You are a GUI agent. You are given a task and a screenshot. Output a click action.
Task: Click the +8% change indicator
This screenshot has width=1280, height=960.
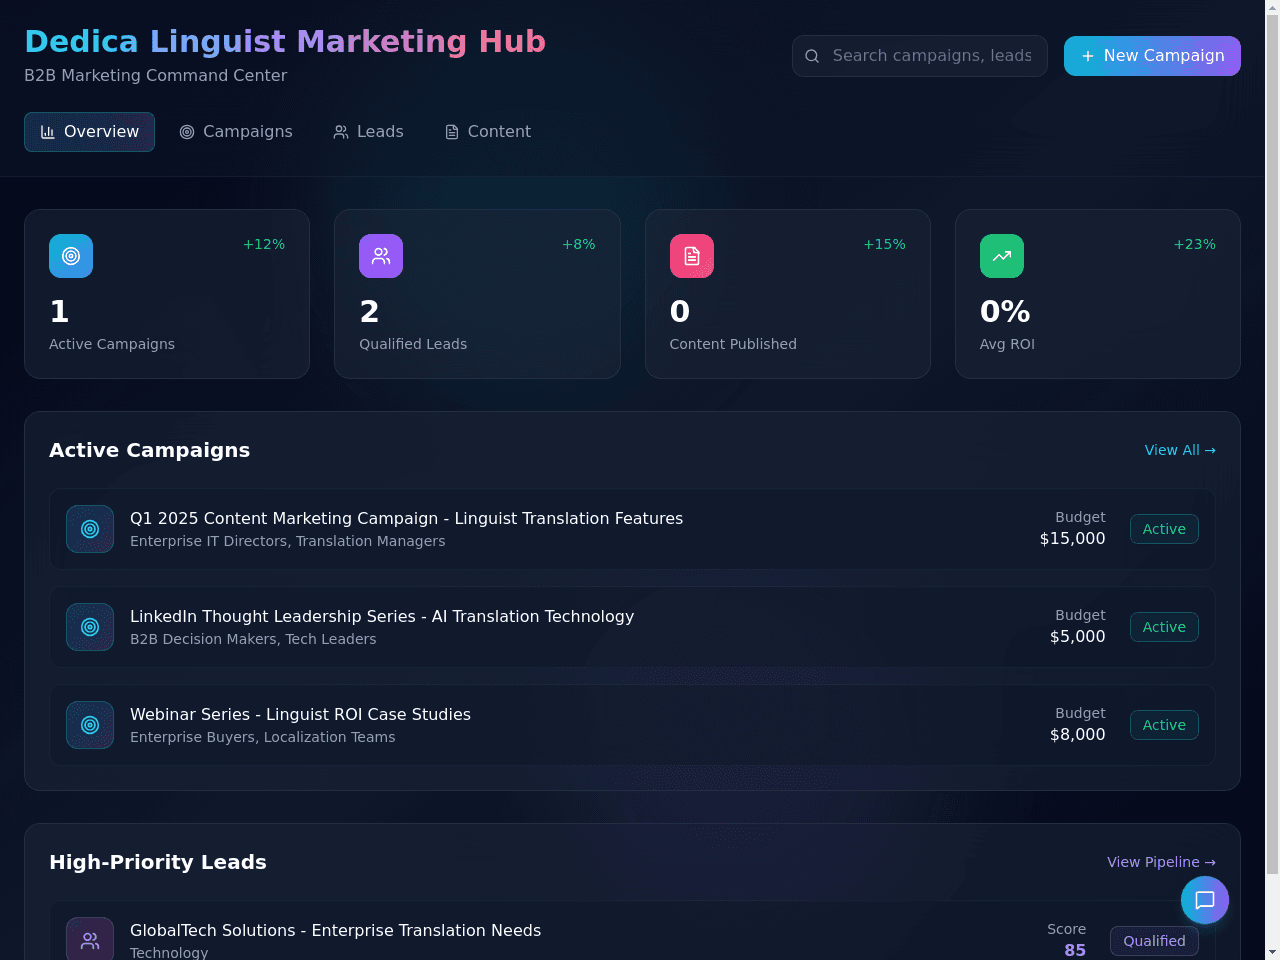578,244
